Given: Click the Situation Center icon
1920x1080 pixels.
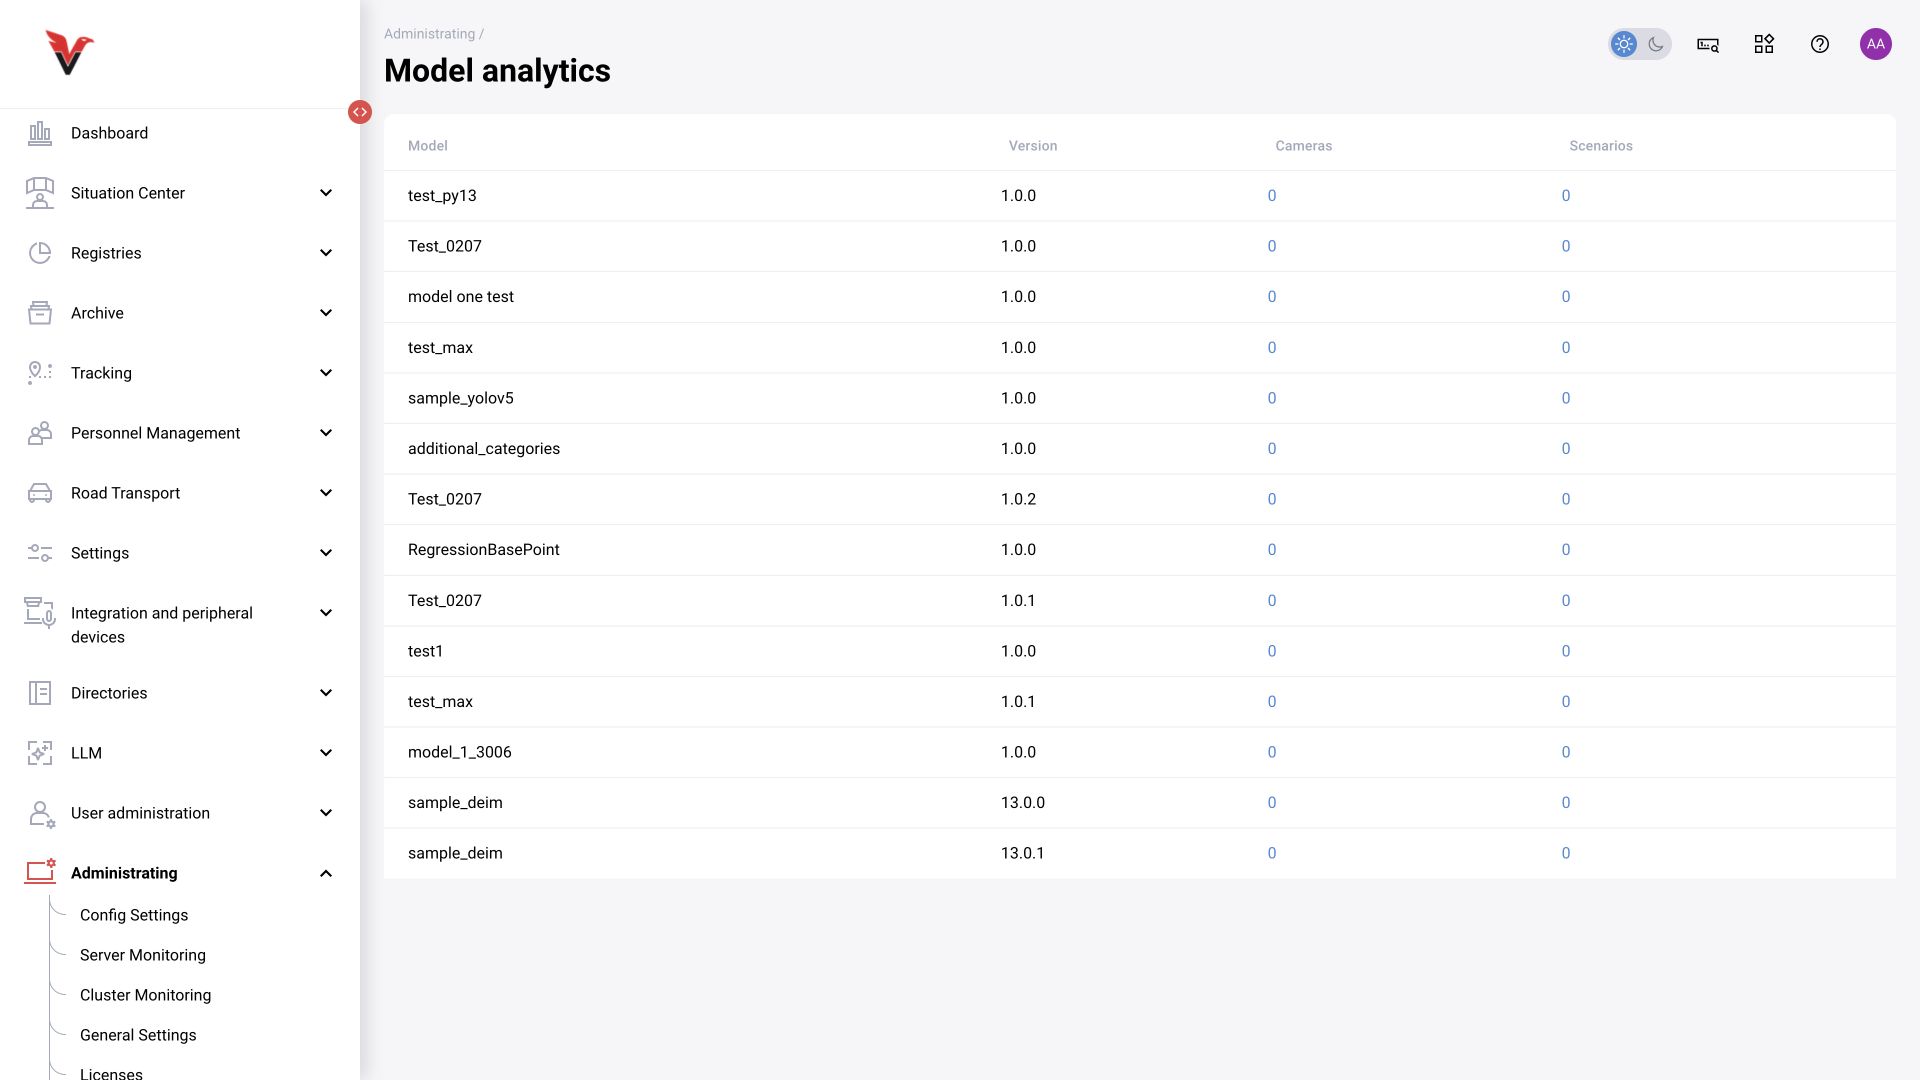Looking at the screenshot, I should (40, 193).
